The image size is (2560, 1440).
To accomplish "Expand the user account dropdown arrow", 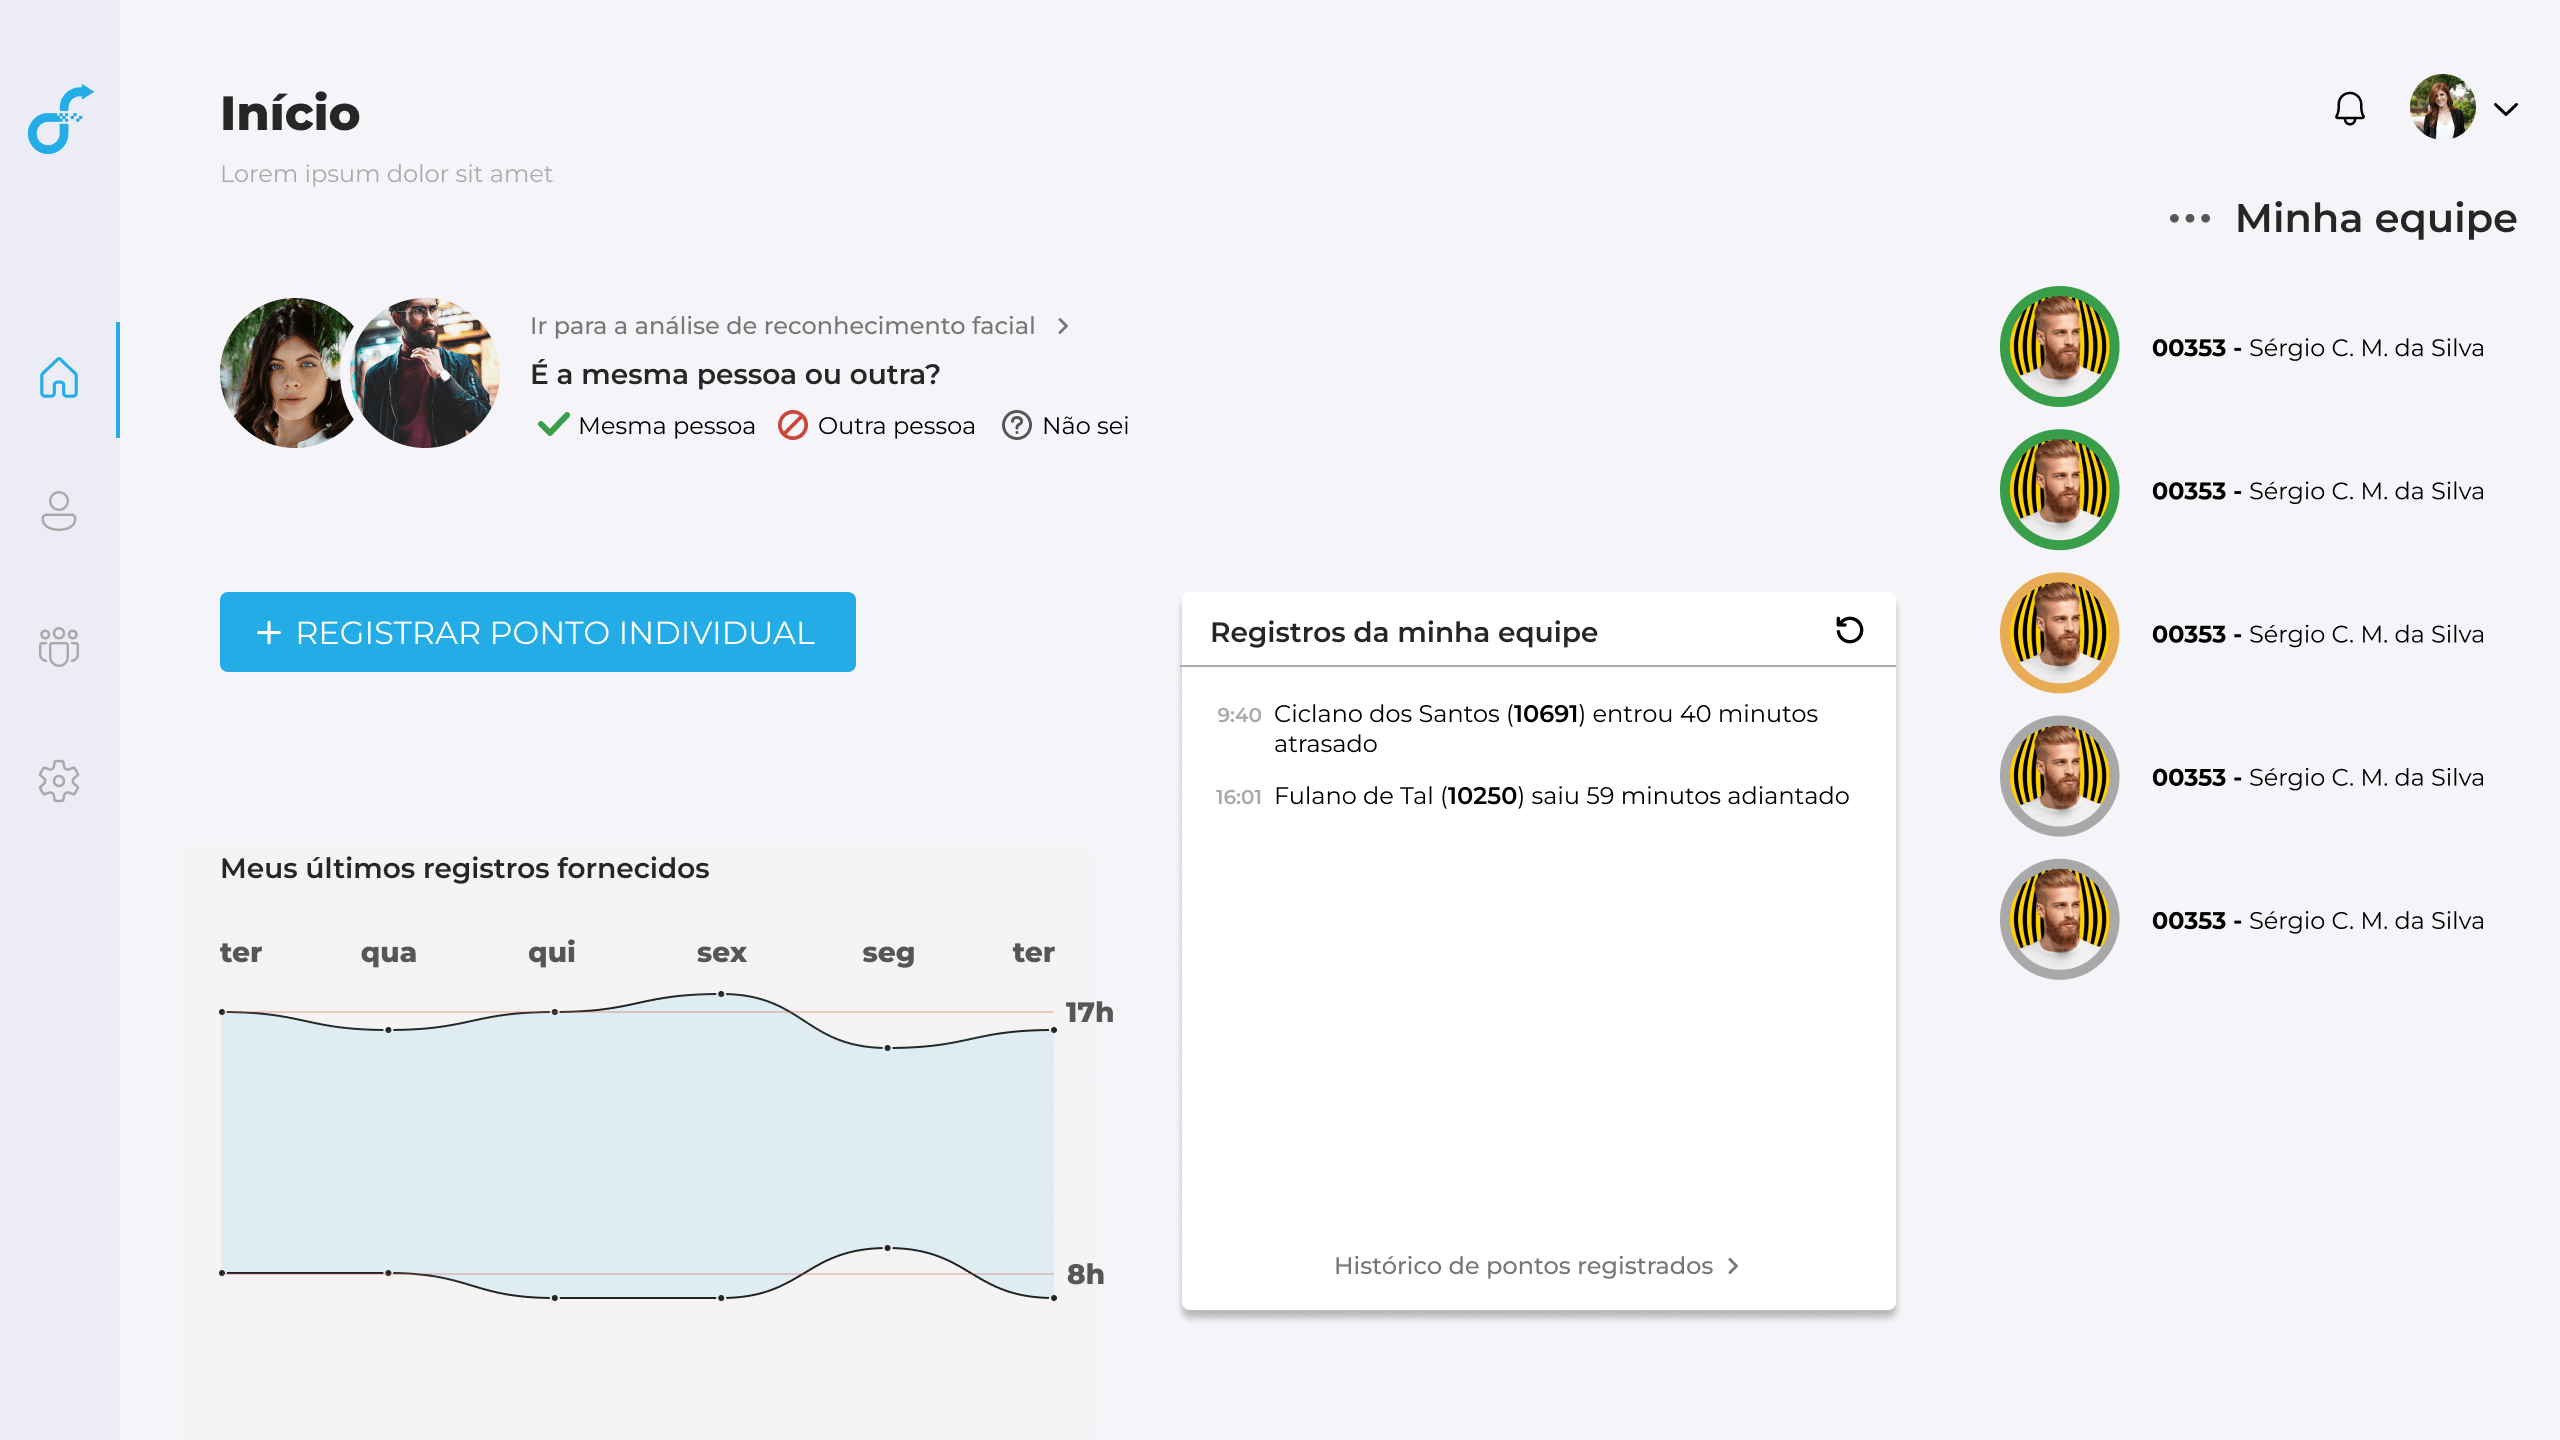I will pyautogui.click(x=2506, y=109).
